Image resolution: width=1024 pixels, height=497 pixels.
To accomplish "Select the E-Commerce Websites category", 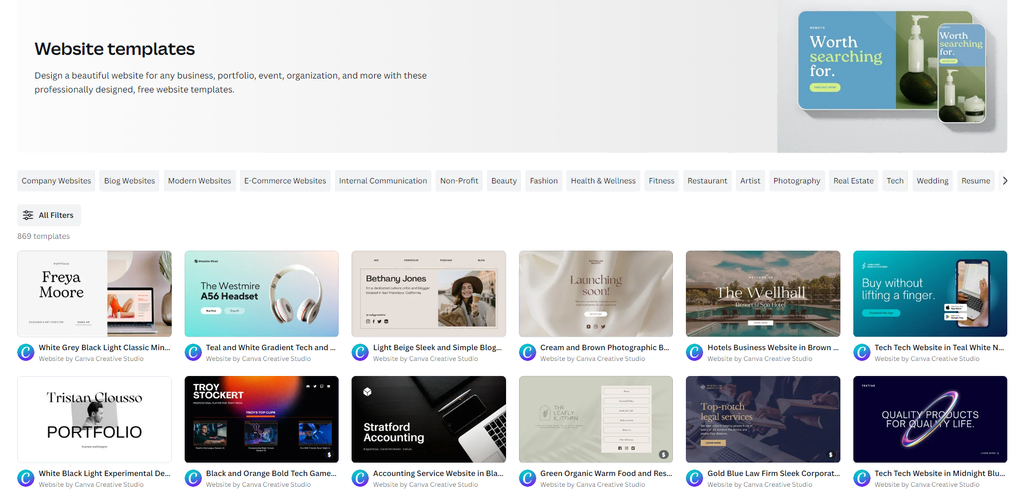I will pos(285,181).
